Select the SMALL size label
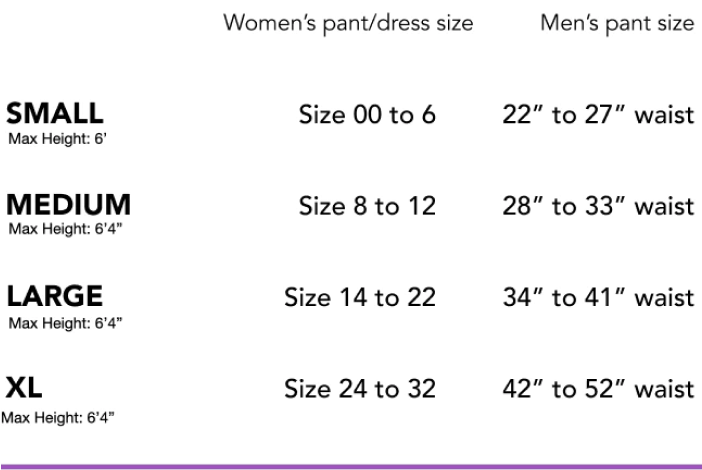This screenshot has height=470, width=702. coord(55,112)
